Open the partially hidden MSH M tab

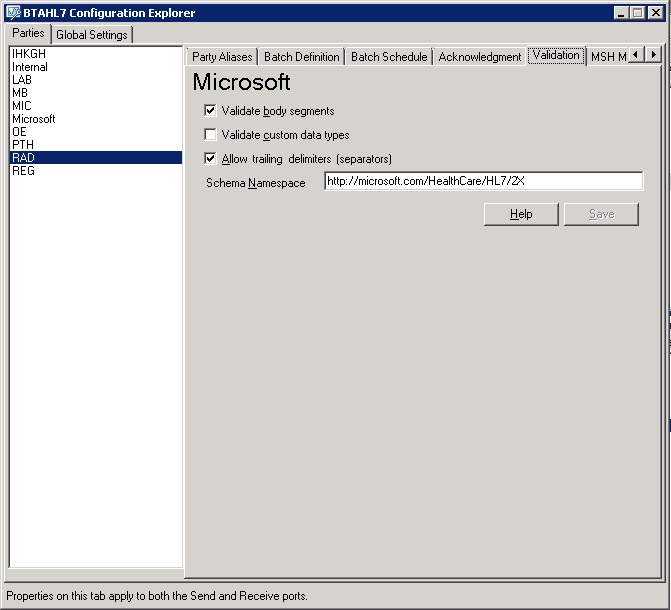(608, 57)
